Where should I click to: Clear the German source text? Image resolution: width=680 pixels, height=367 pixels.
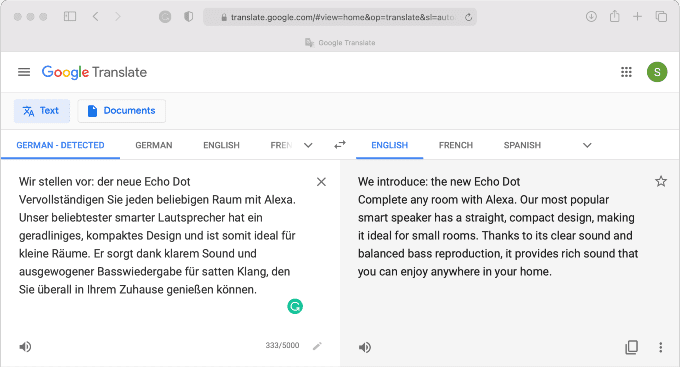pyautogui.click(x=321, y=182)
